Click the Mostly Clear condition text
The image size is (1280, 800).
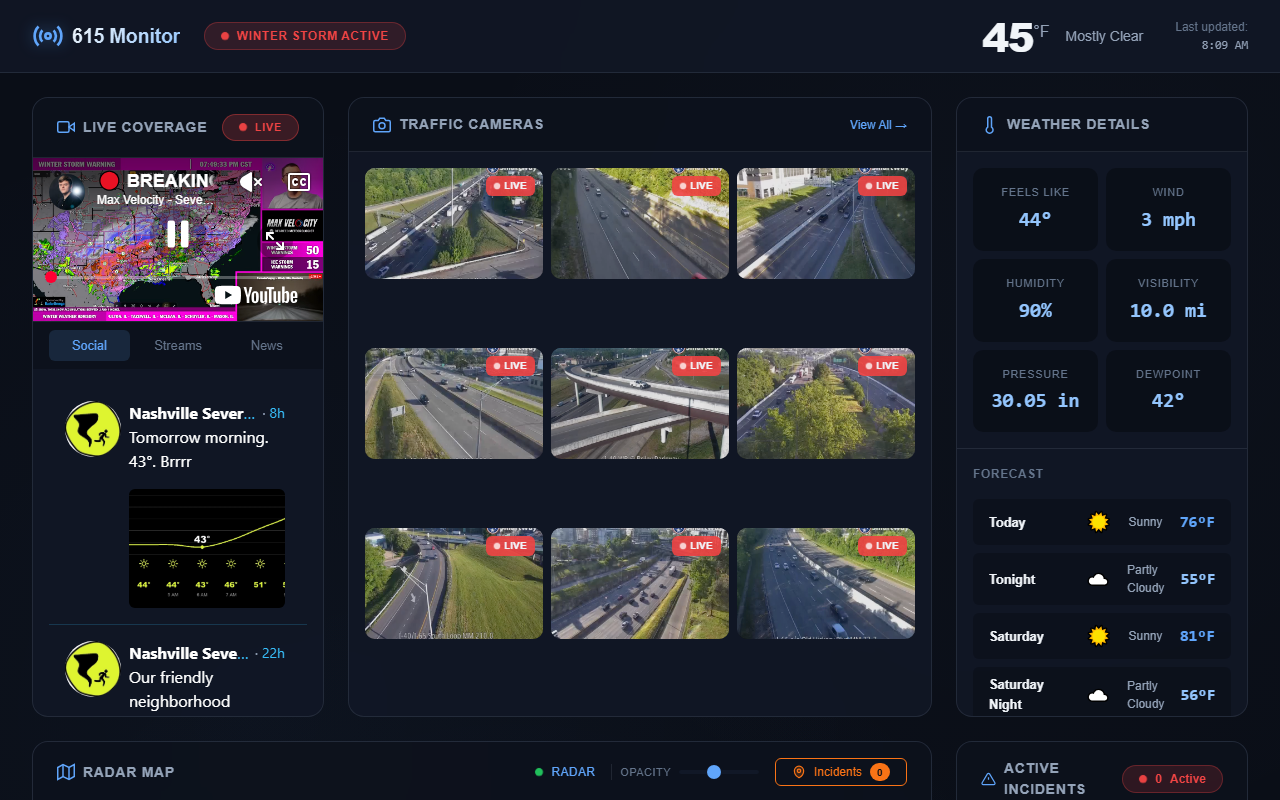coord(1104,36)
